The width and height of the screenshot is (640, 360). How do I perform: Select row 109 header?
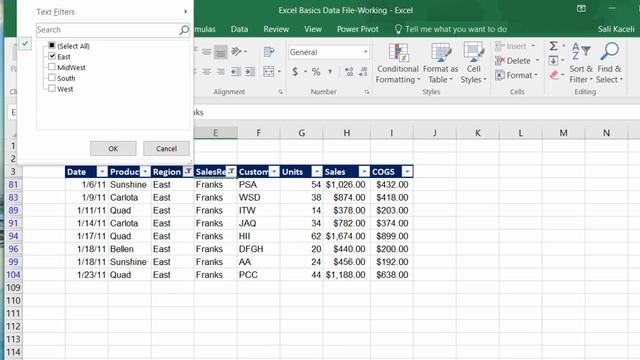point(13,288)
